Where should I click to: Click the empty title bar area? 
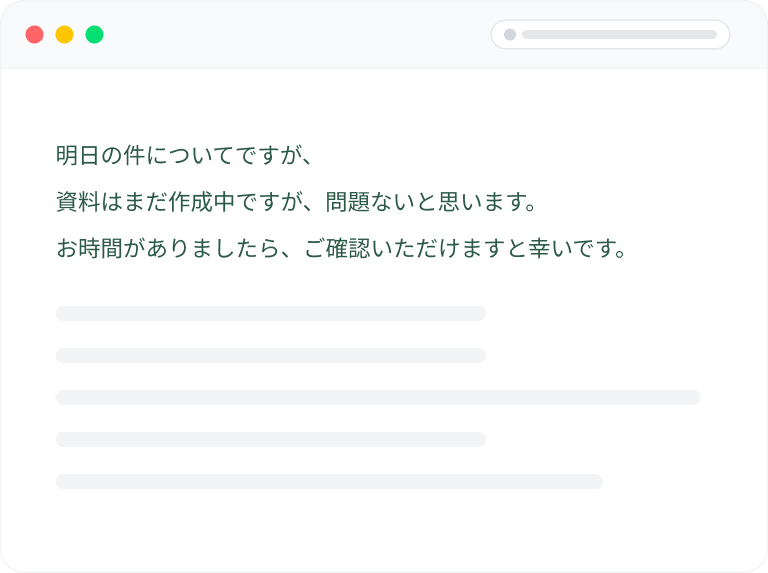pyautogui.click(x=300, y=35)
